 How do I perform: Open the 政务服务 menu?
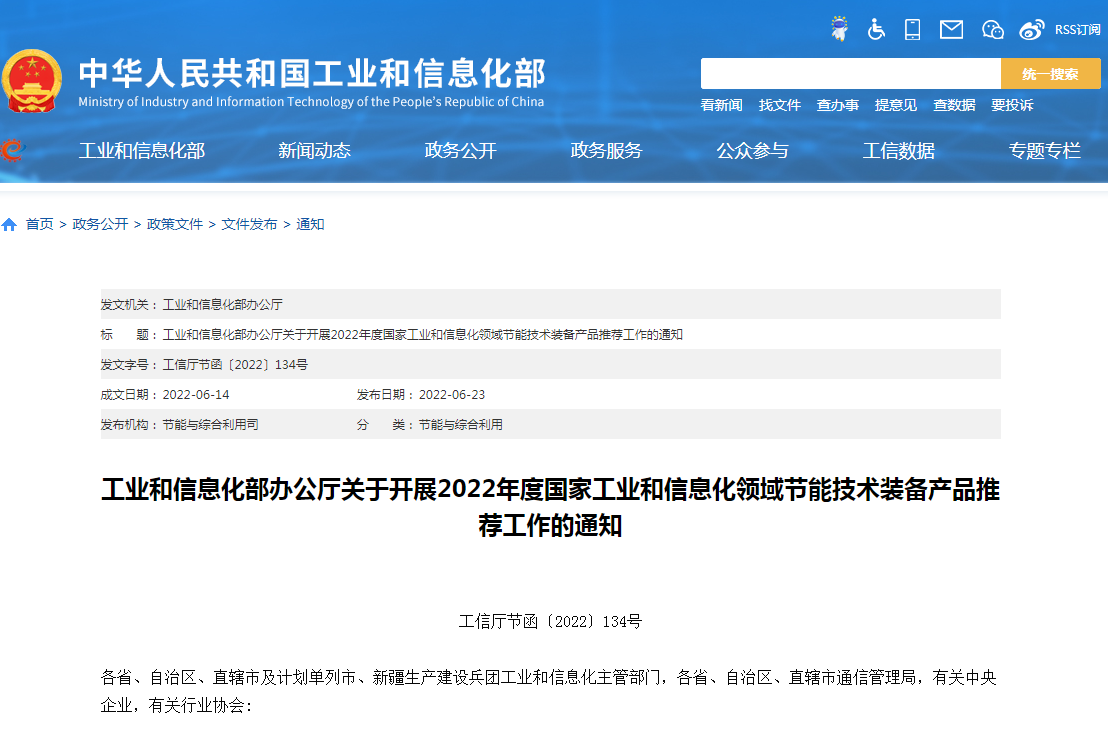(606, 151)
